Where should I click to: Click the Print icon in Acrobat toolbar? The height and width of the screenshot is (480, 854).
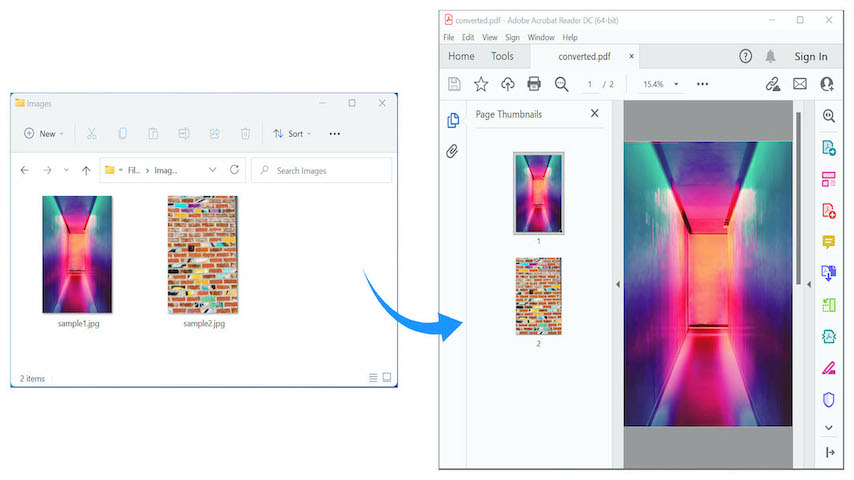(534, 84)
